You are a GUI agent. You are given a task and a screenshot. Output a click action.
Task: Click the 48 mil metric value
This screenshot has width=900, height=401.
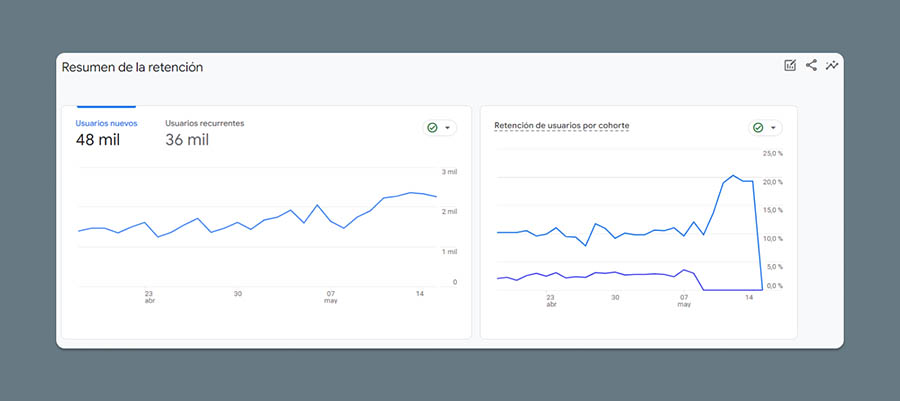[x=97, y=141]
